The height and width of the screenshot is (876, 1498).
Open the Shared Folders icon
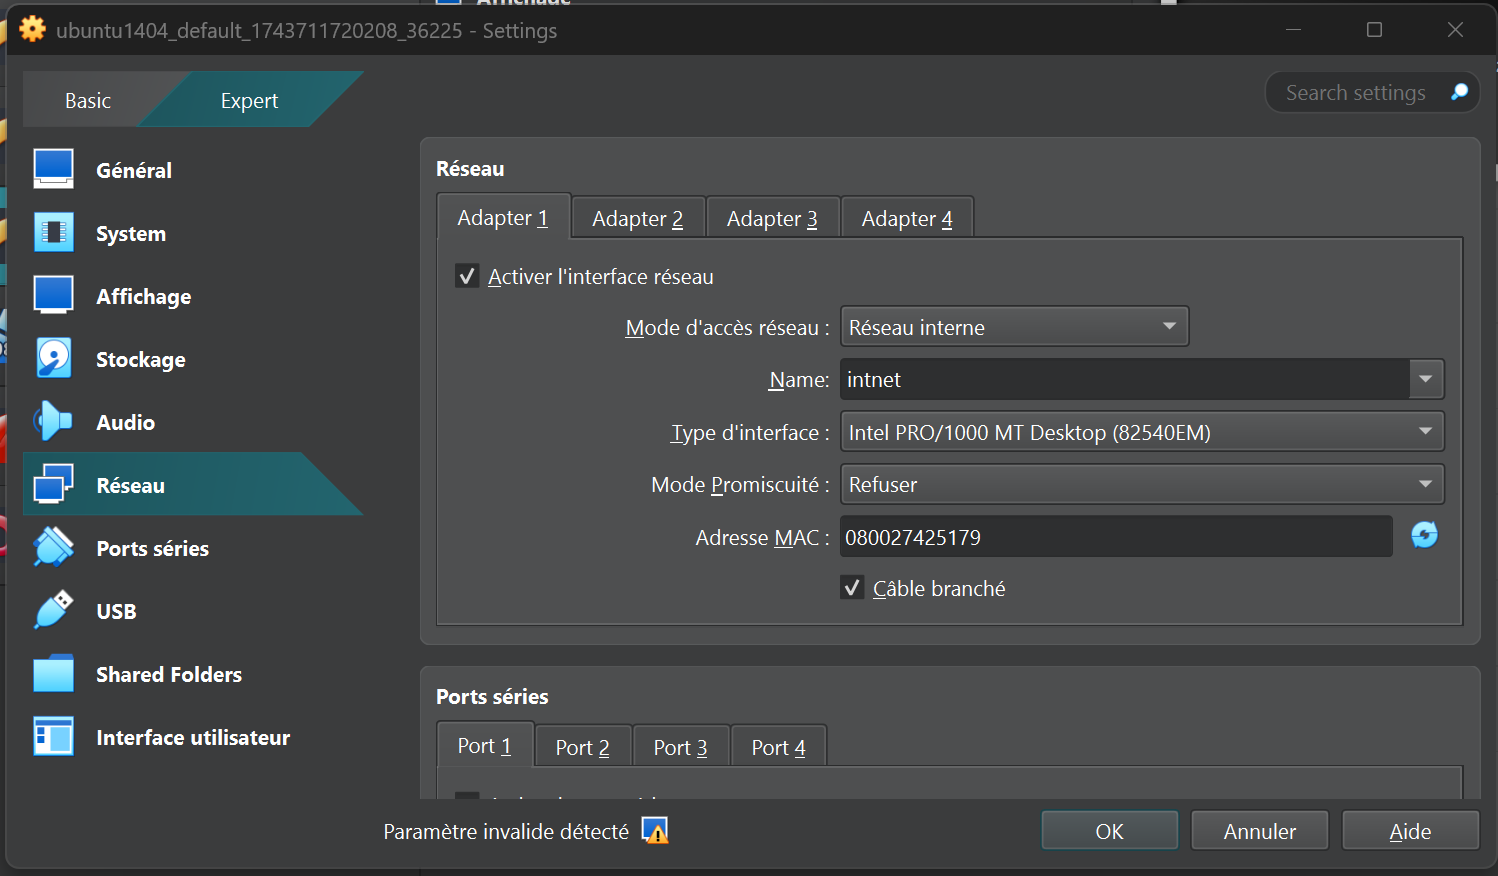point(54,674)
